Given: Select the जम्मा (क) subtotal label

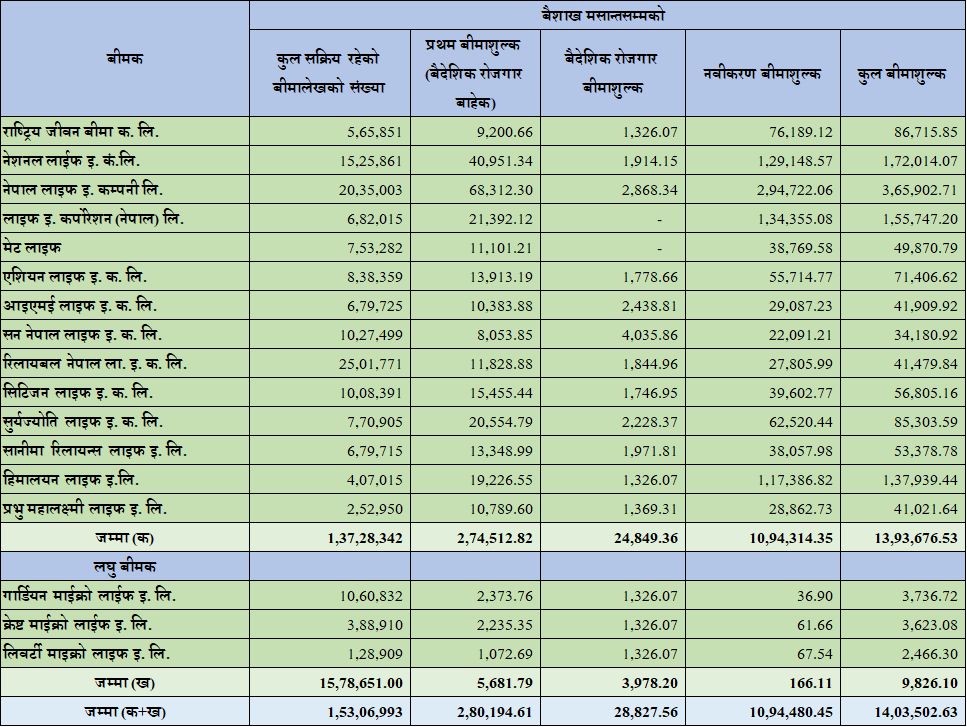Looking at the screenshot, I should [x=125, y=538].
